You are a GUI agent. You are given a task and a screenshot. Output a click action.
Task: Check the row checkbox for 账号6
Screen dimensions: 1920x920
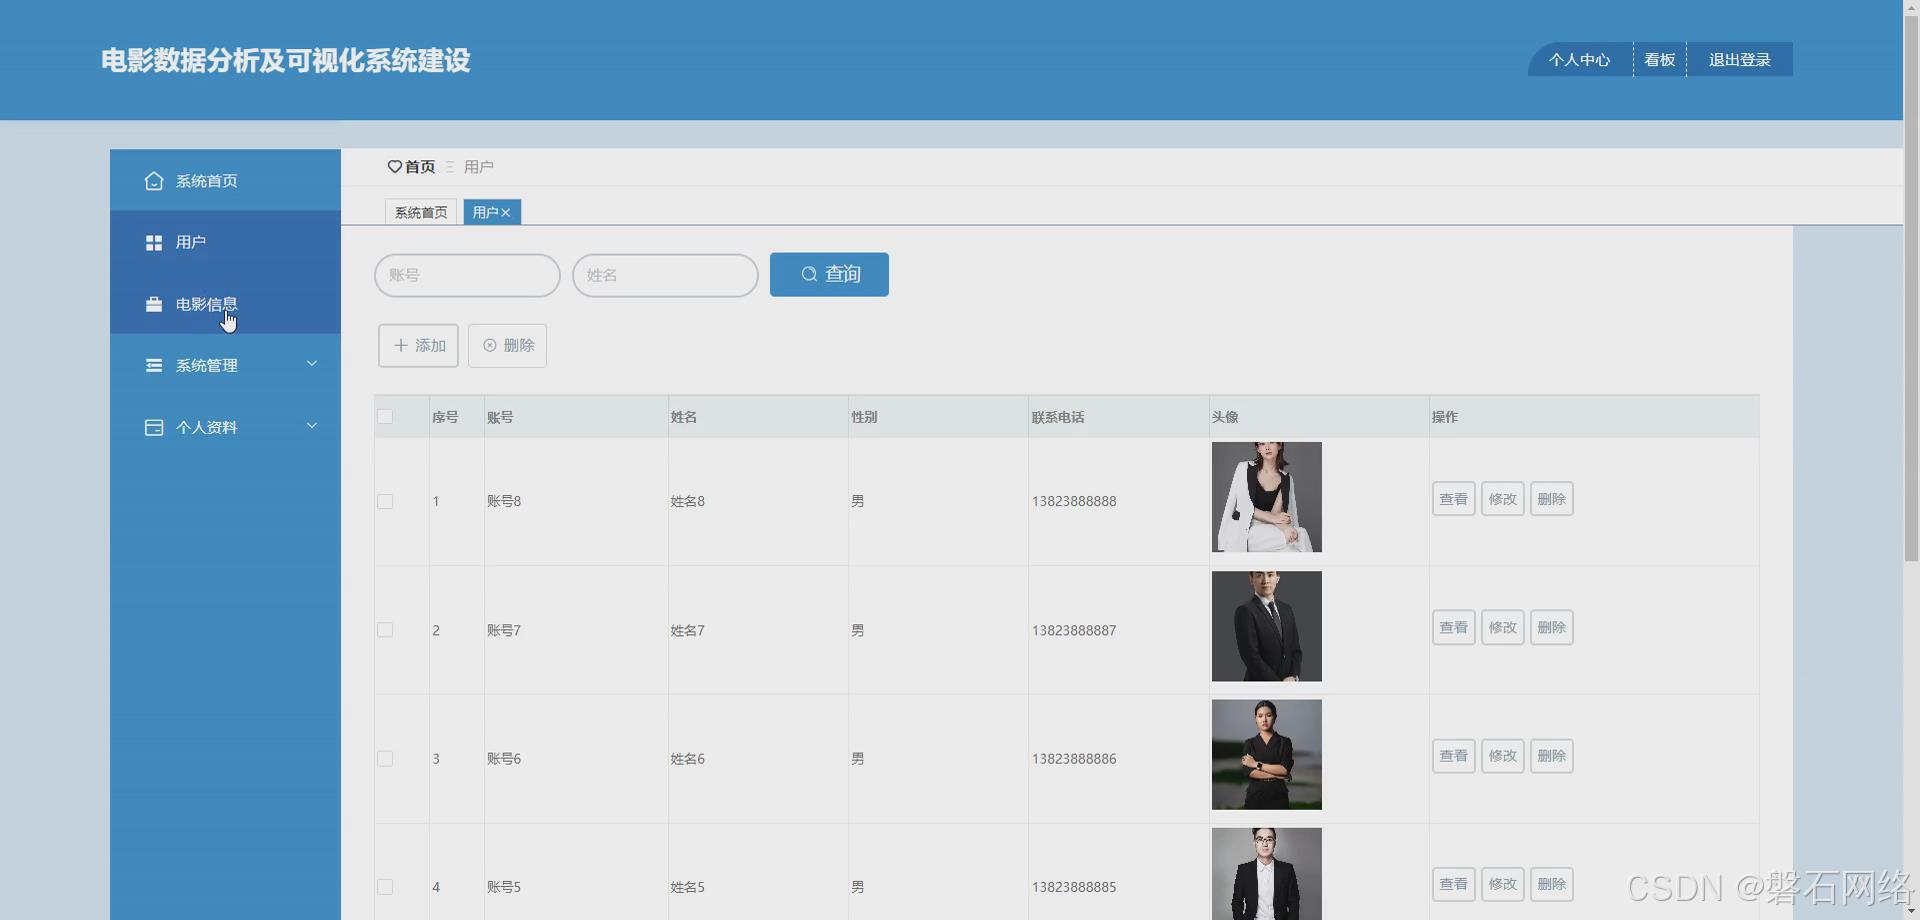pos(385,759)
